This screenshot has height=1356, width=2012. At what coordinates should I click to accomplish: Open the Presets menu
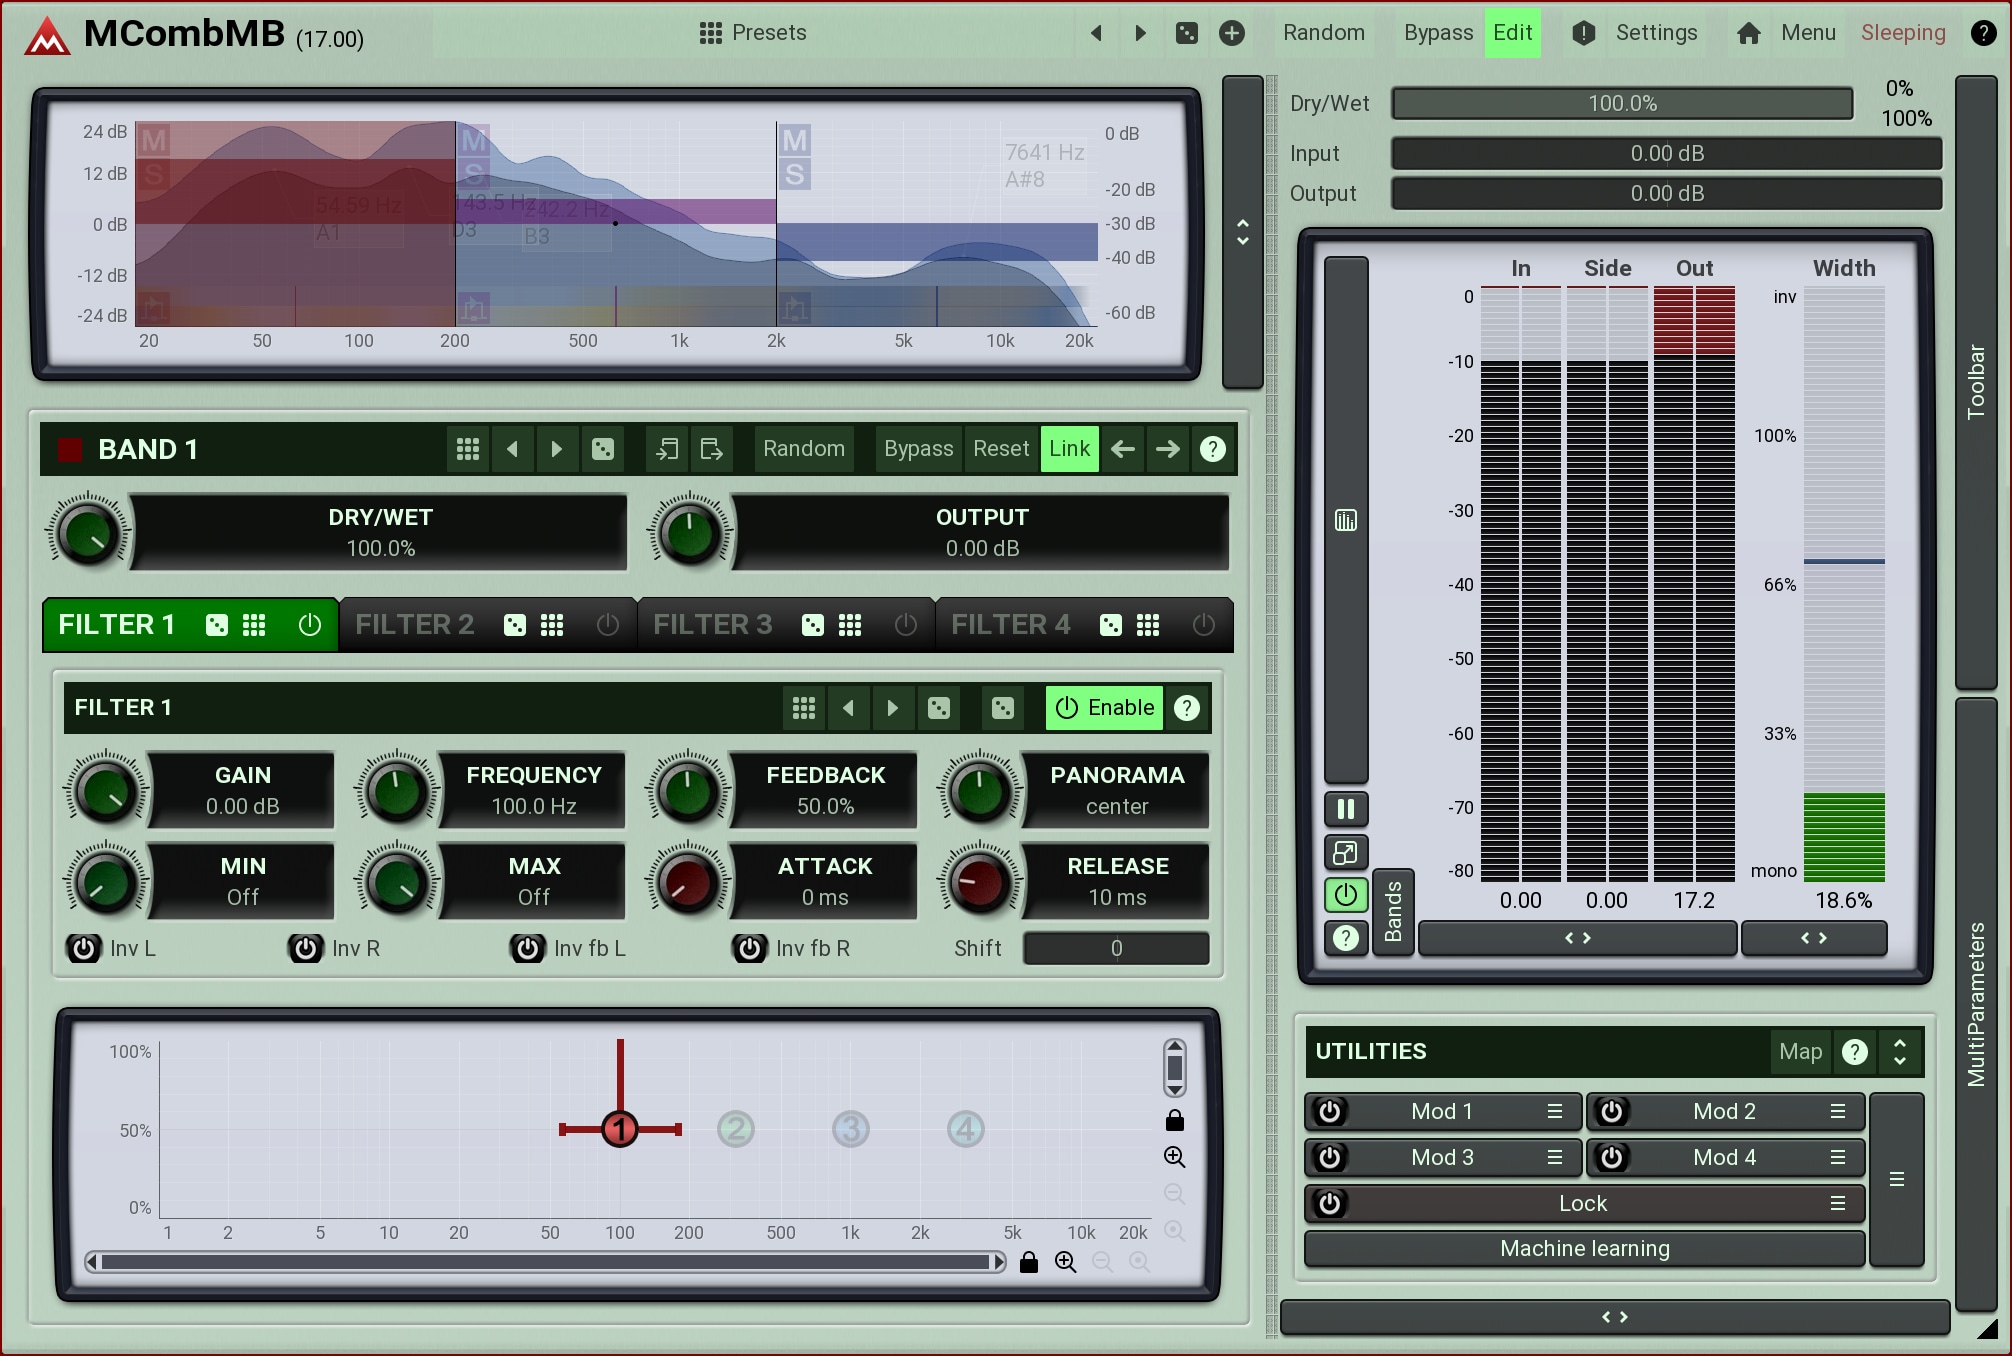[753, 33]
